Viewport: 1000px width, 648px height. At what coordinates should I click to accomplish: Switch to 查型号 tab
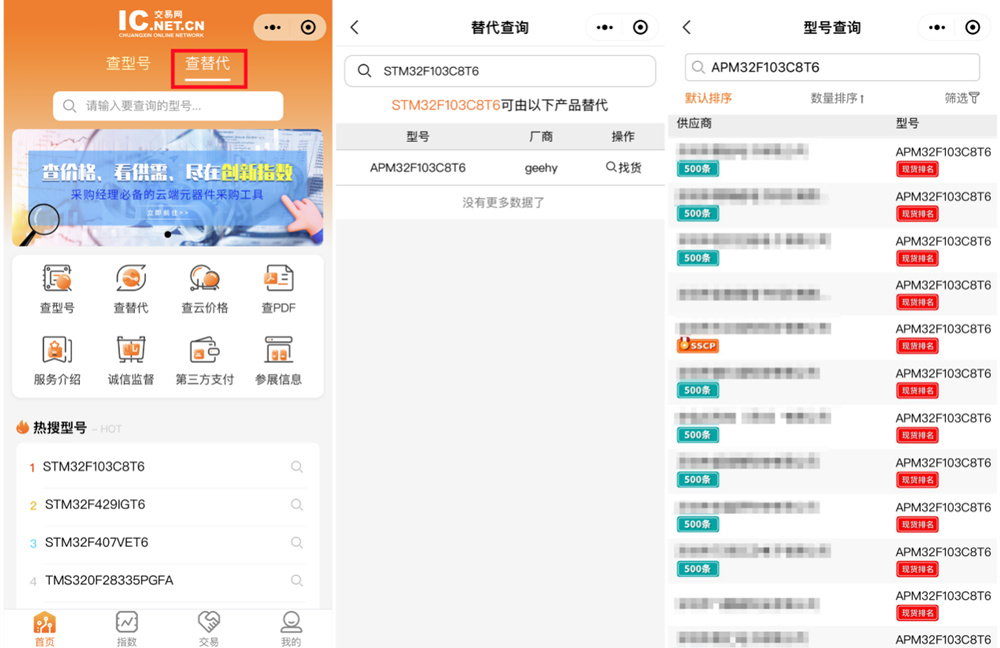(x=128, y=63)
